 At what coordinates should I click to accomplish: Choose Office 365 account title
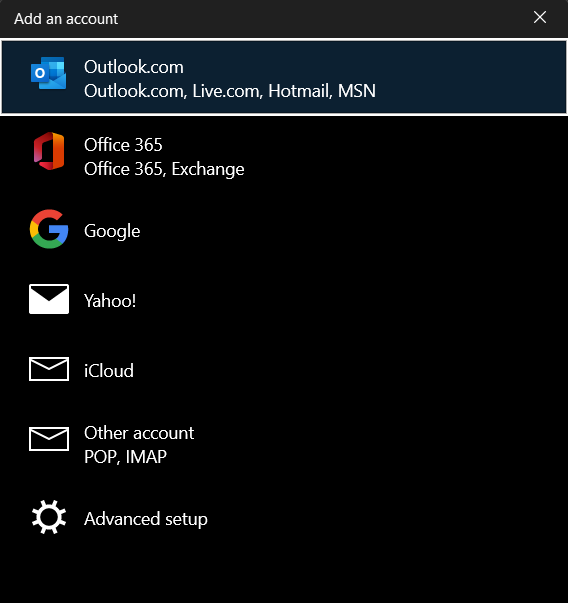(x=123, y=145)
